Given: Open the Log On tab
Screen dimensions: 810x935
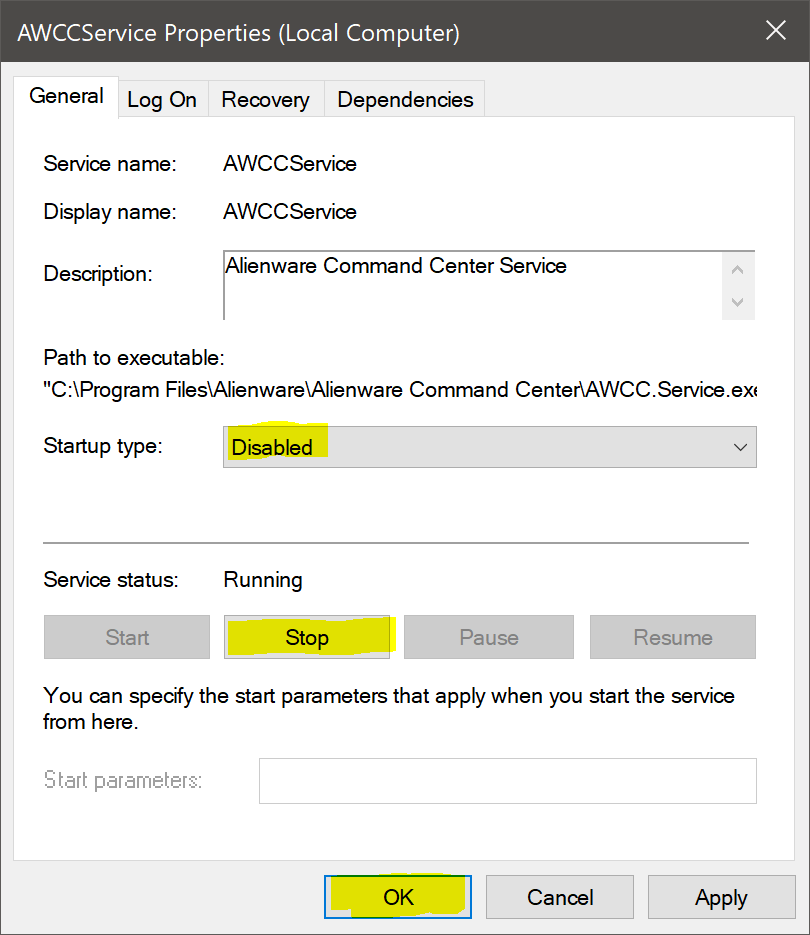Looking at the screenshot, I should click(162, 100).
